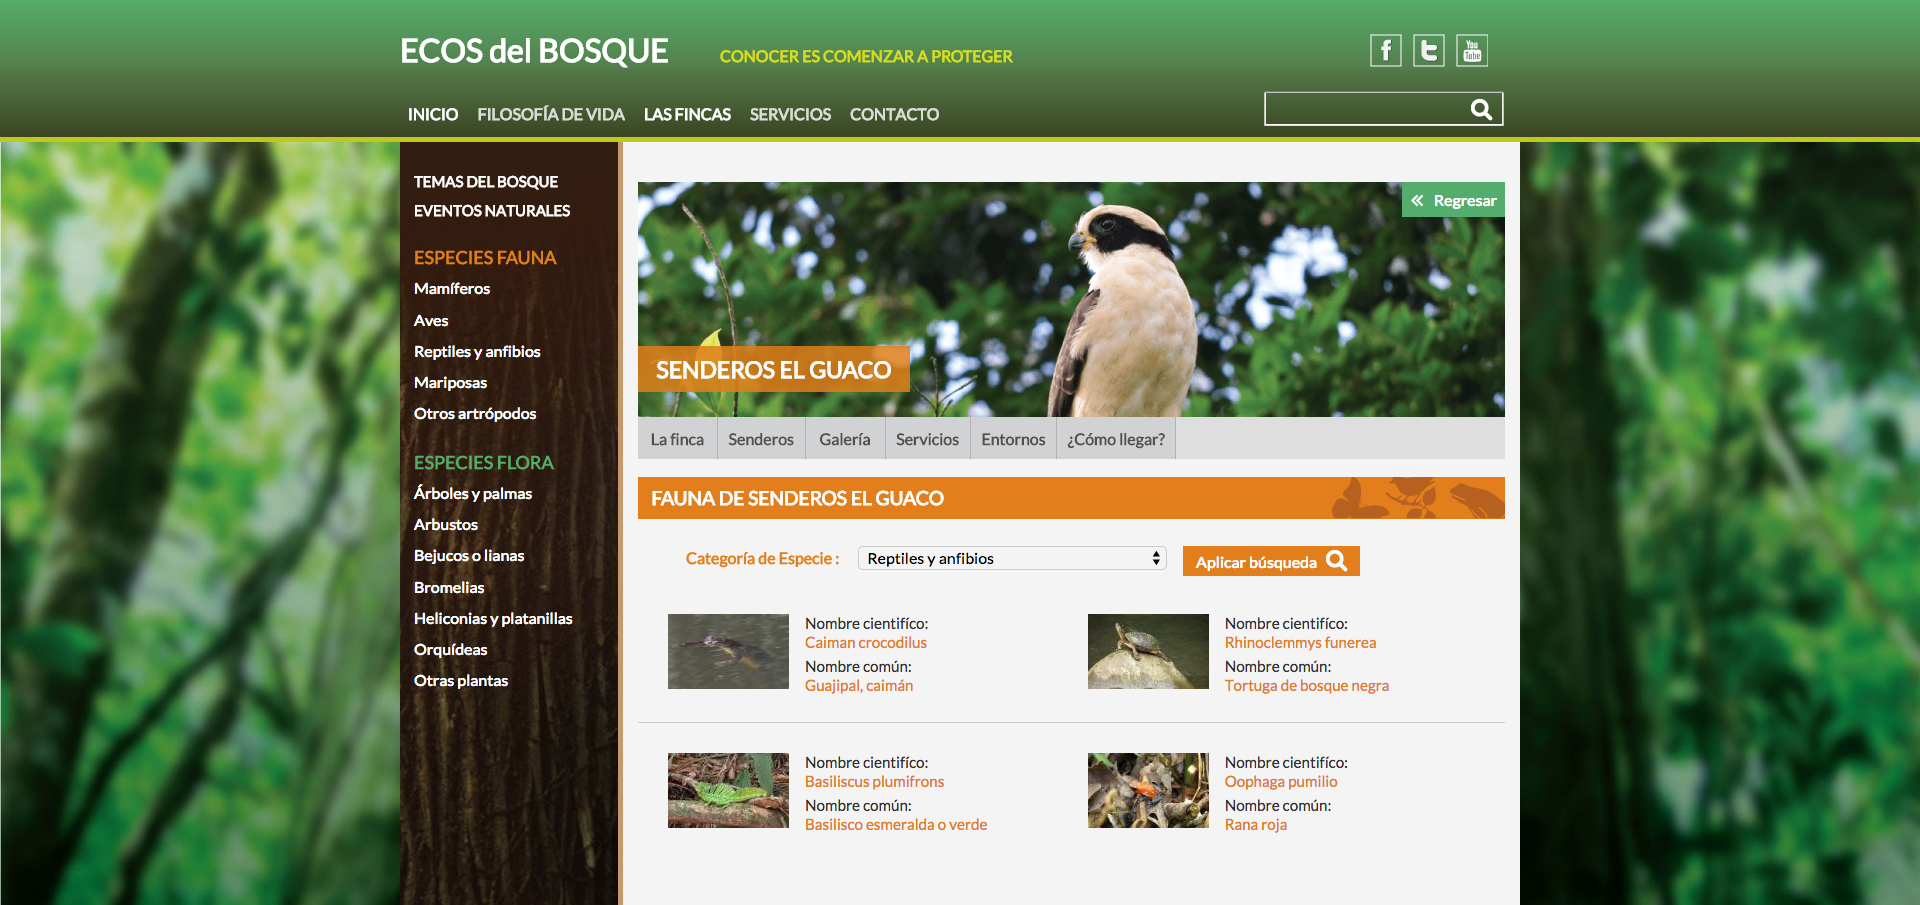Click the Basiliscus plumifrons lizard image
1920x905 pixels.
tap(728, 790)
